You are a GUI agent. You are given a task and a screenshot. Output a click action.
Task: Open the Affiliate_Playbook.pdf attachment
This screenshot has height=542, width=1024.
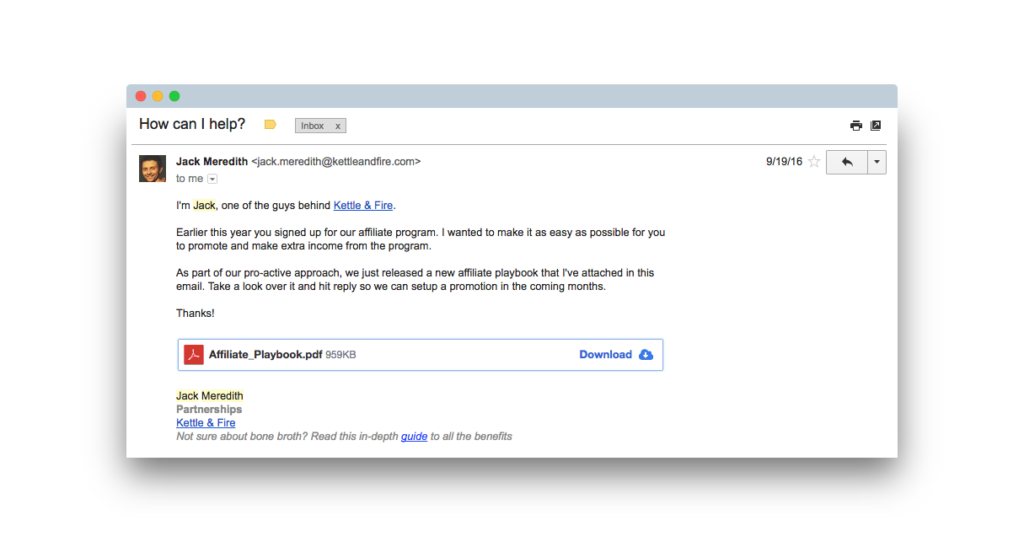tap(265, 355)
